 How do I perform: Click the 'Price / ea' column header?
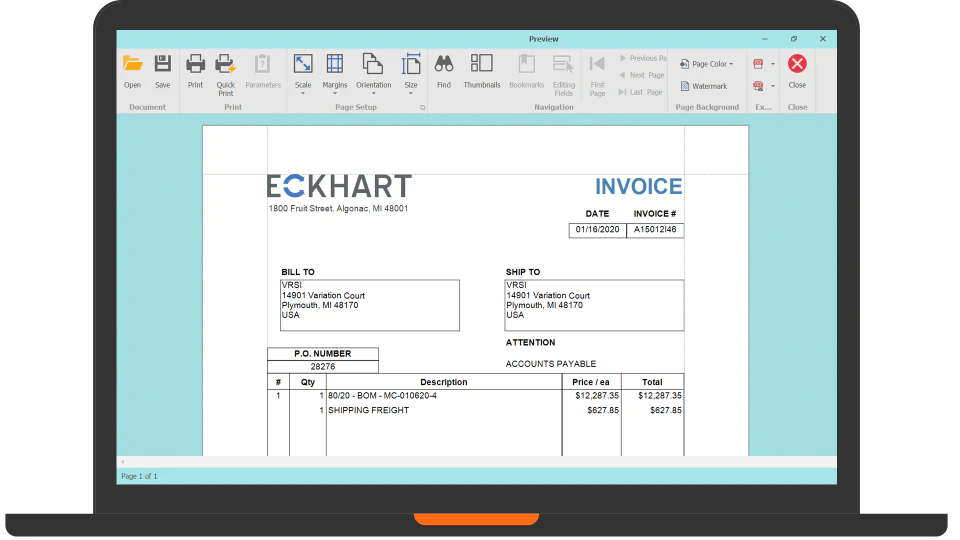(x=591, y=382)
